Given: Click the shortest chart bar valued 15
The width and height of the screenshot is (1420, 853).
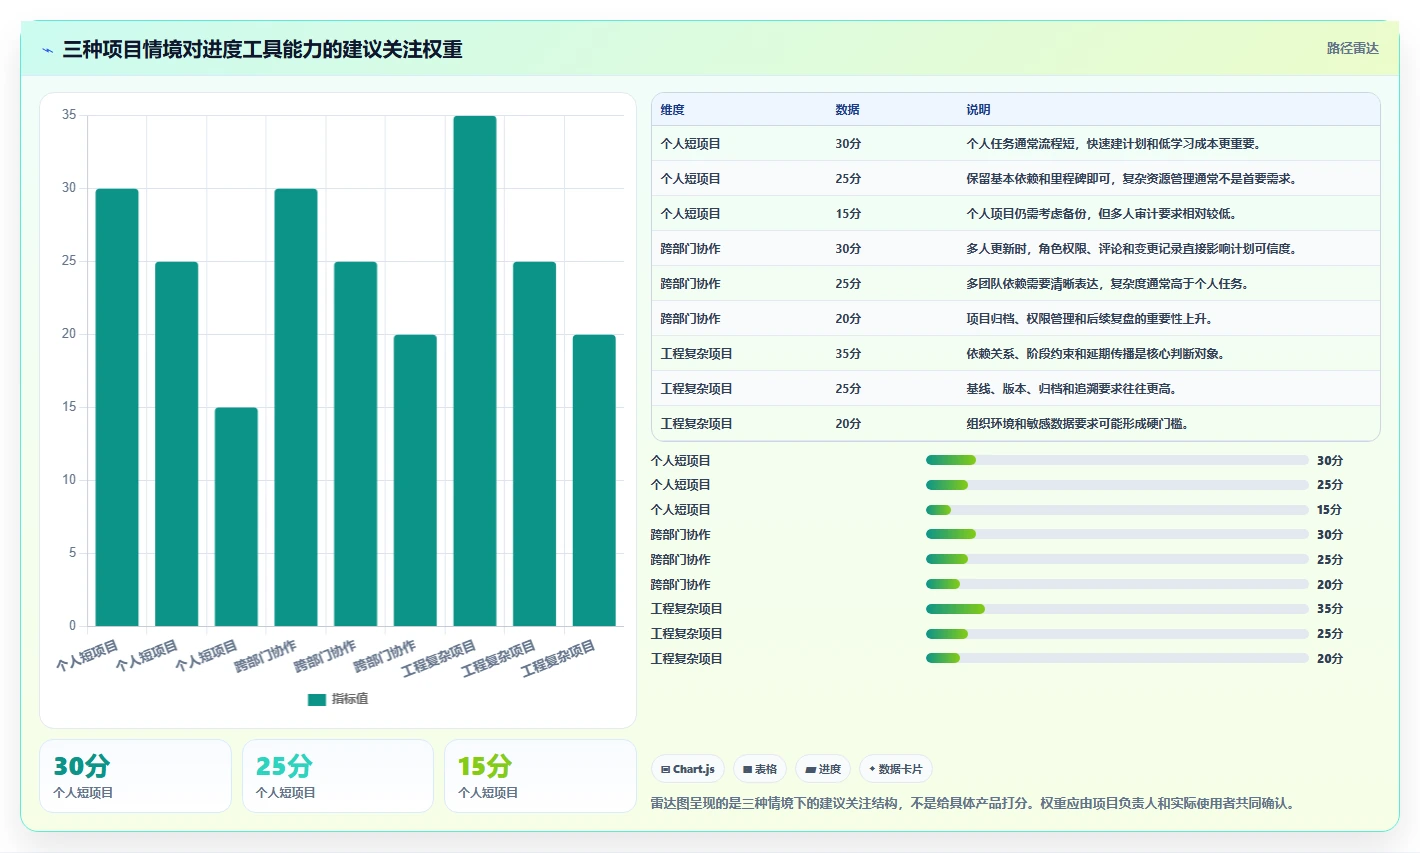Looking at the screenshot, I should [x=236, y=517].
